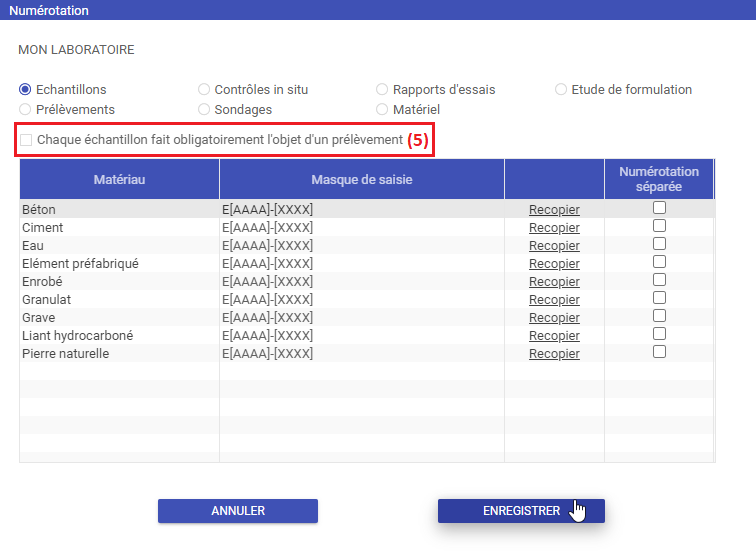Select the Pierre naturelle material cell
756x557 pixels.
pyautogui.click(x=119, y=353)
